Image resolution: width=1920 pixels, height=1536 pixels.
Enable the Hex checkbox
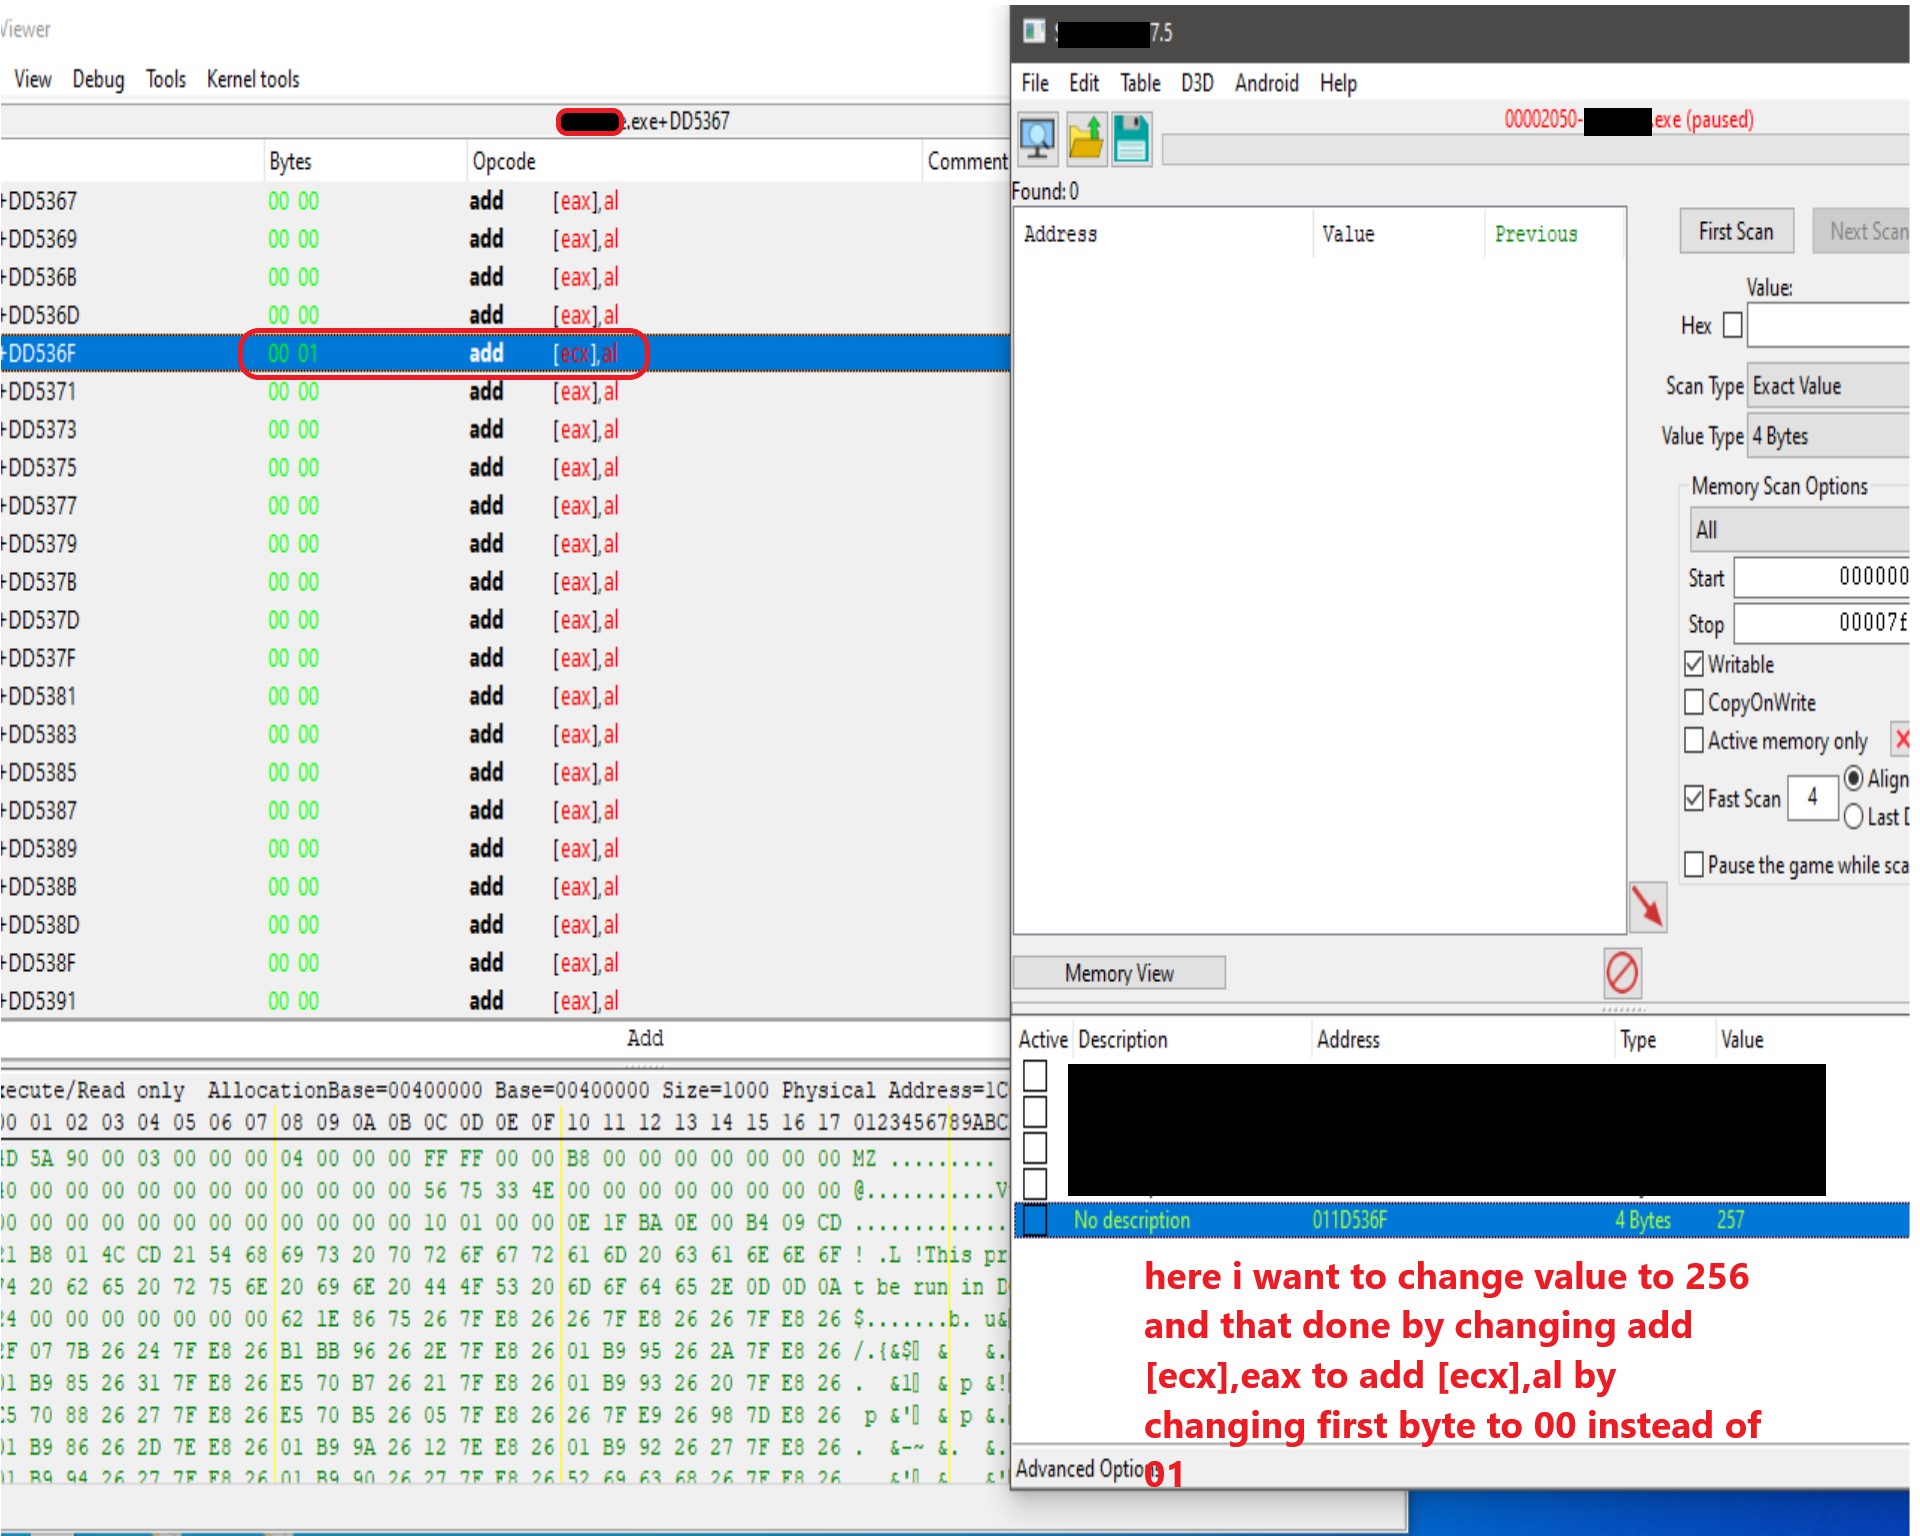click(1733, 325)
